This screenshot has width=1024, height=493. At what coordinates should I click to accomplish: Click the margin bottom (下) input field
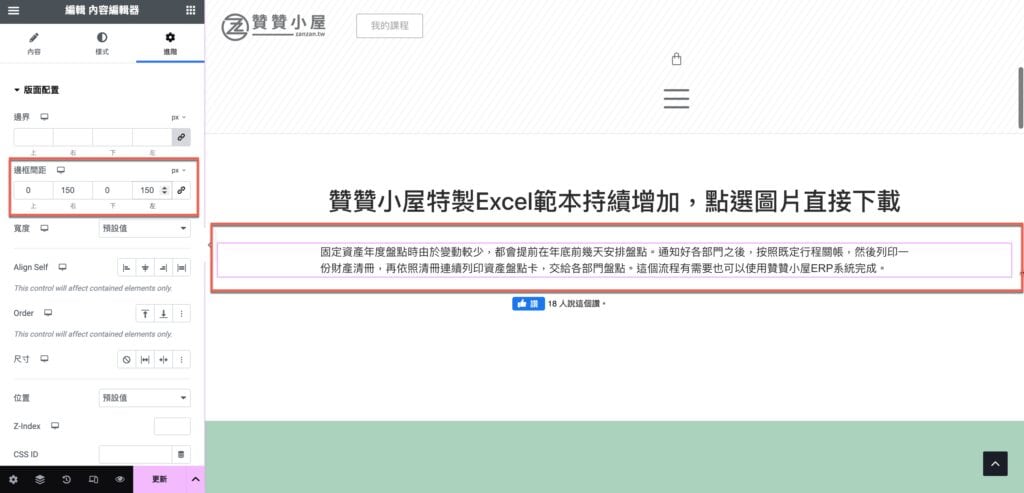point(112,137)
